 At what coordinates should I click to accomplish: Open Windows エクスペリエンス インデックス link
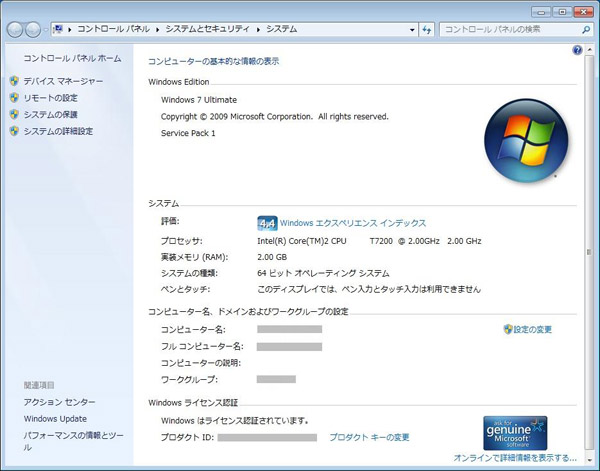[x=353, y=223]
